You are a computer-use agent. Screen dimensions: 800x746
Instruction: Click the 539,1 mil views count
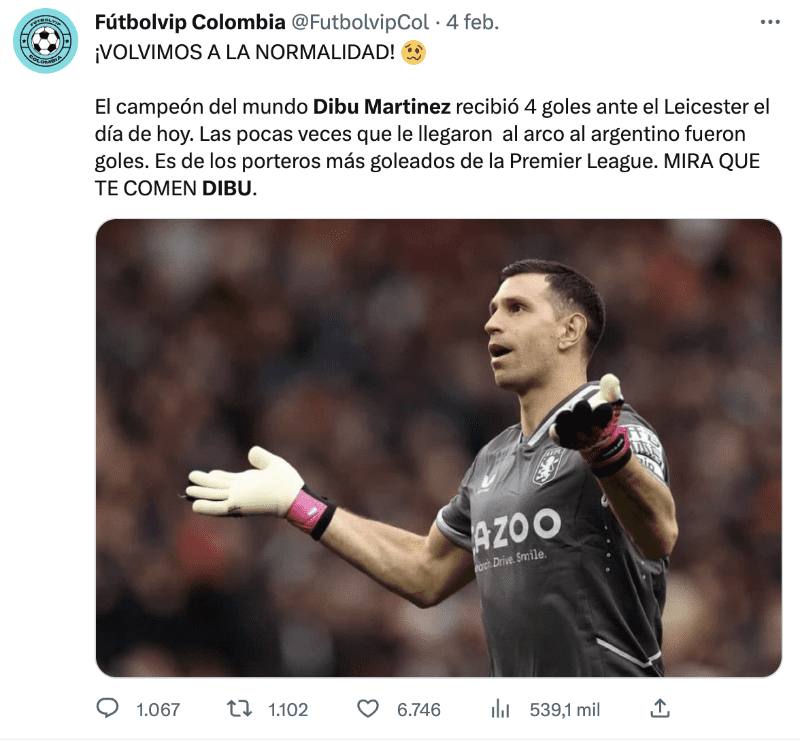tap(565, 710)
